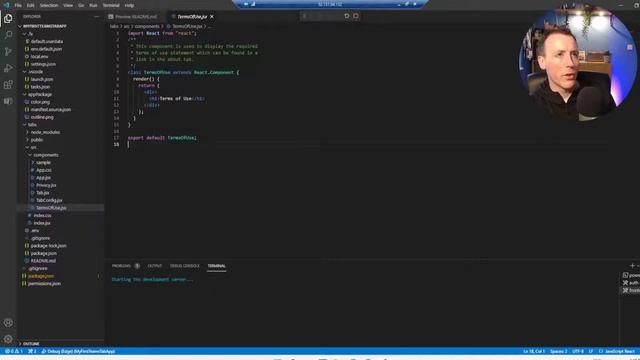Open the Accounts menu in activity bar

coord(8,323)
